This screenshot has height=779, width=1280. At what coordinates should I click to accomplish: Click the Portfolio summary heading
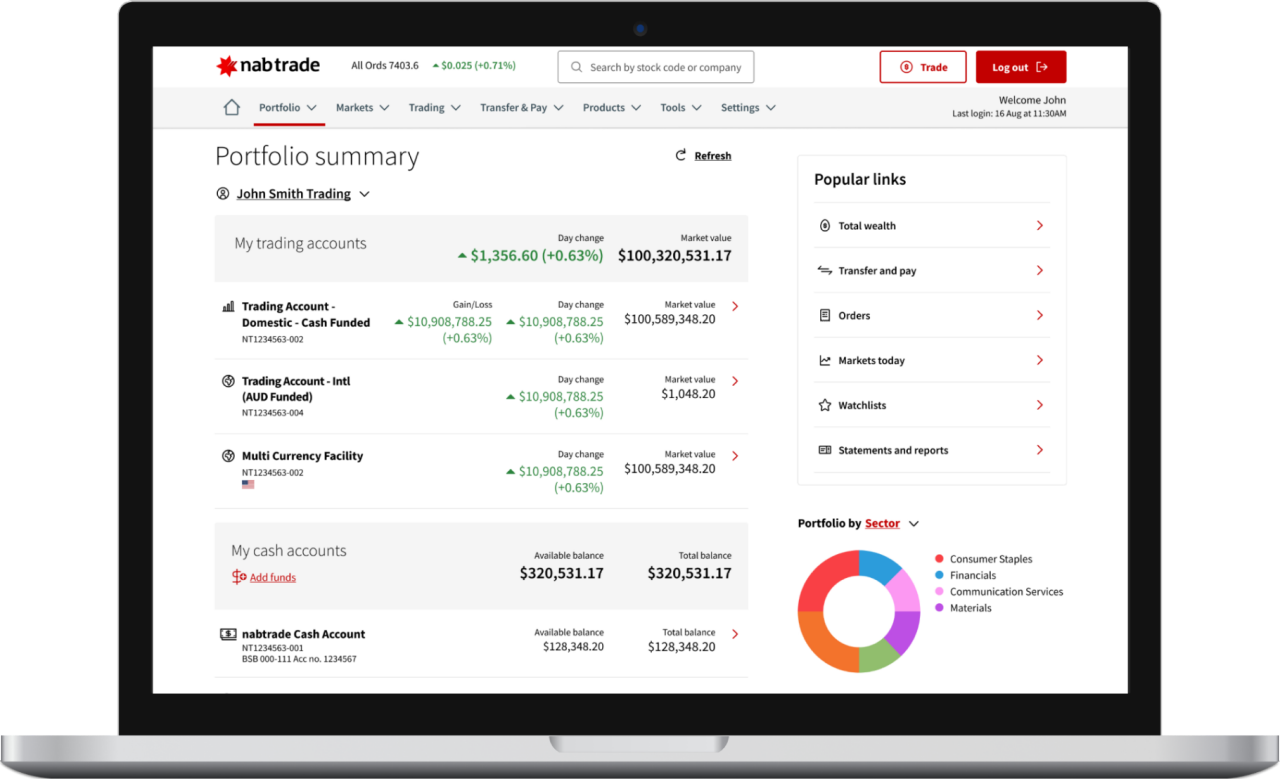tap(317, 157)
